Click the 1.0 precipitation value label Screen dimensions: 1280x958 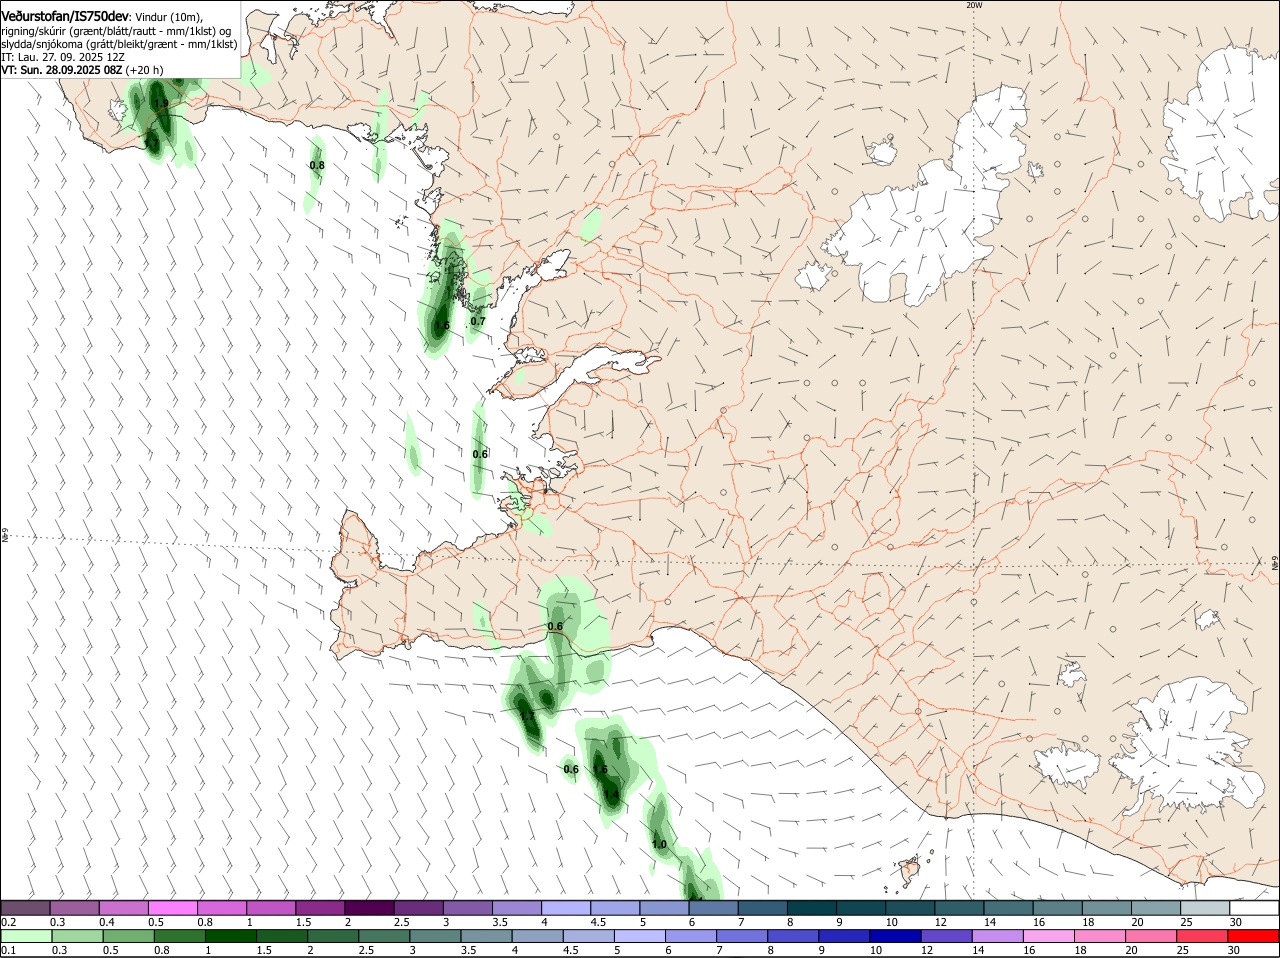click(x=659, y=844)
